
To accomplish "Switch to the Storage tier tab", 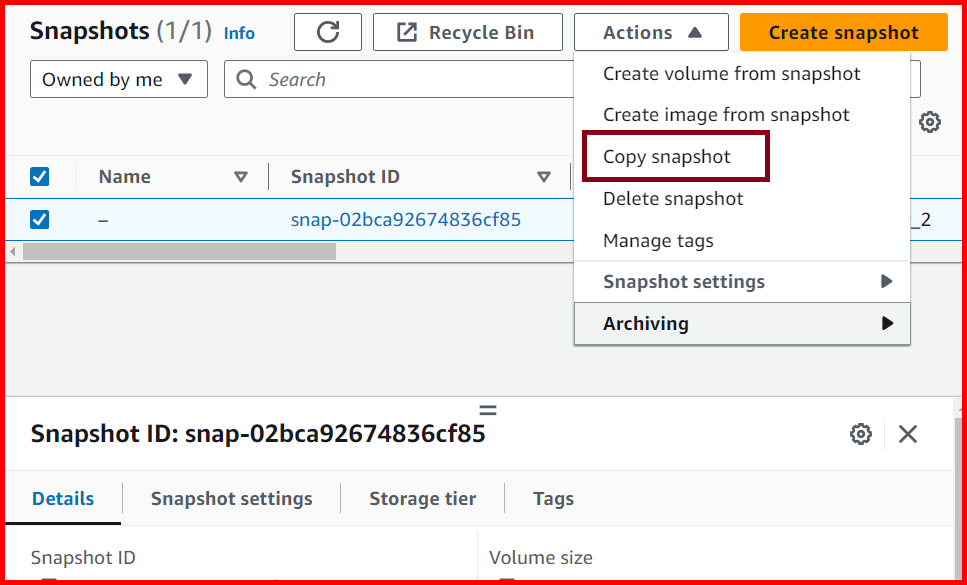I will point(422,498).
